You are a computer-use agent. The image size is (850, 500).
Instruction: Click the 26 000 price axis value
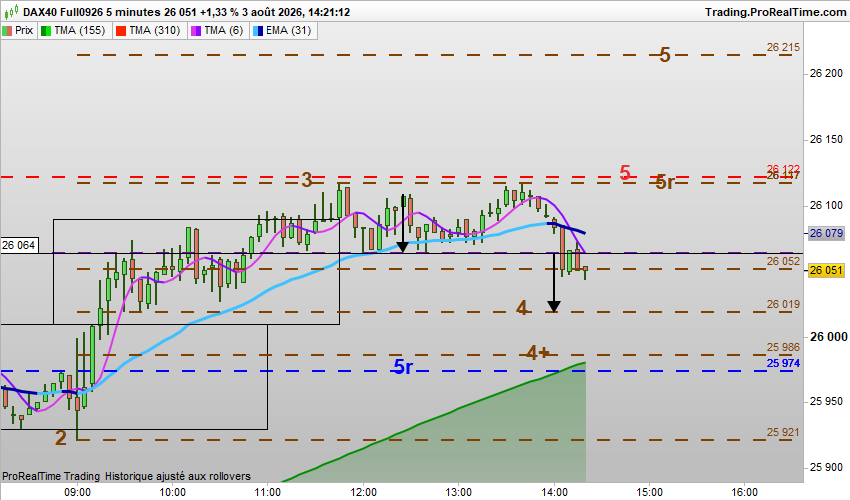[828, 337]
